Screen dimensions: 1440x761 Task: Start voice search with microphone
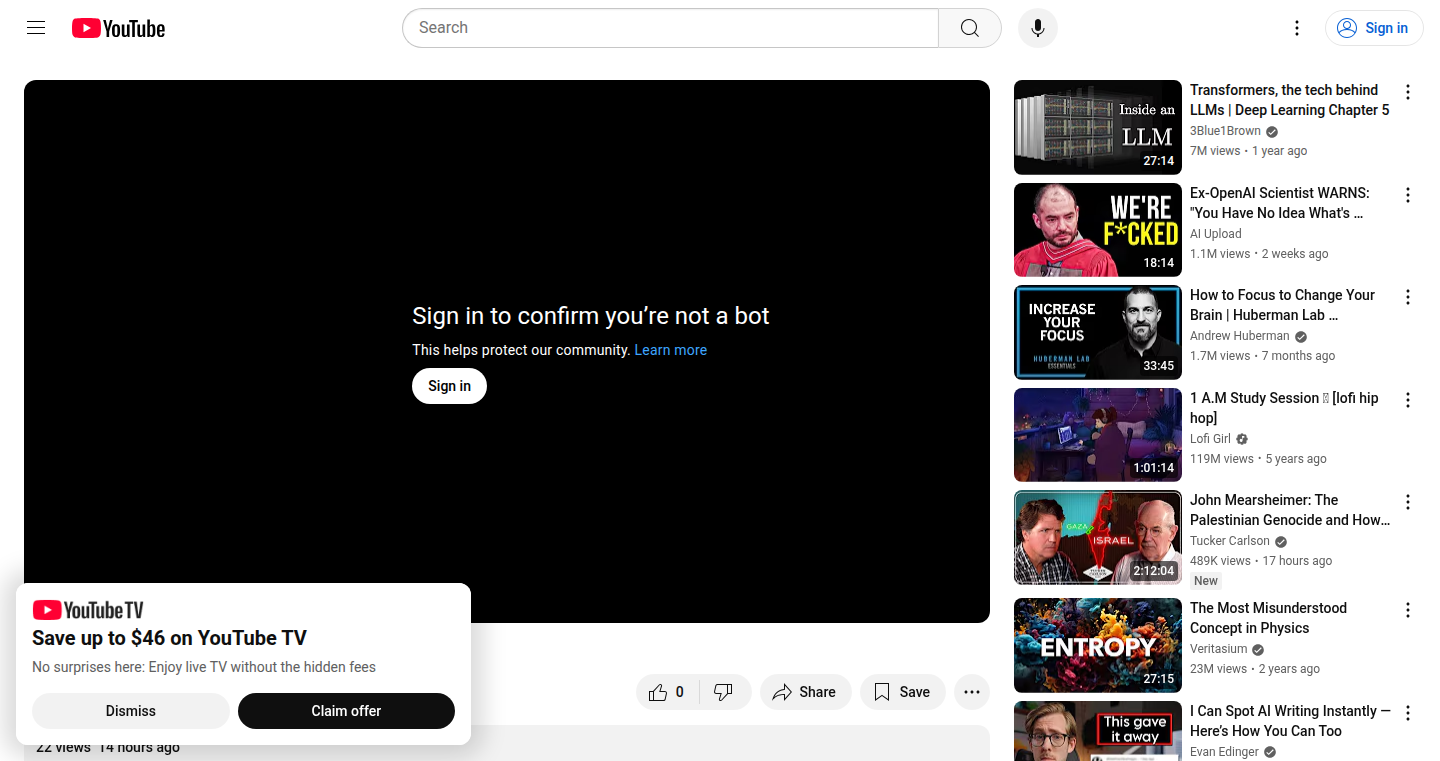coord(1038,28)
